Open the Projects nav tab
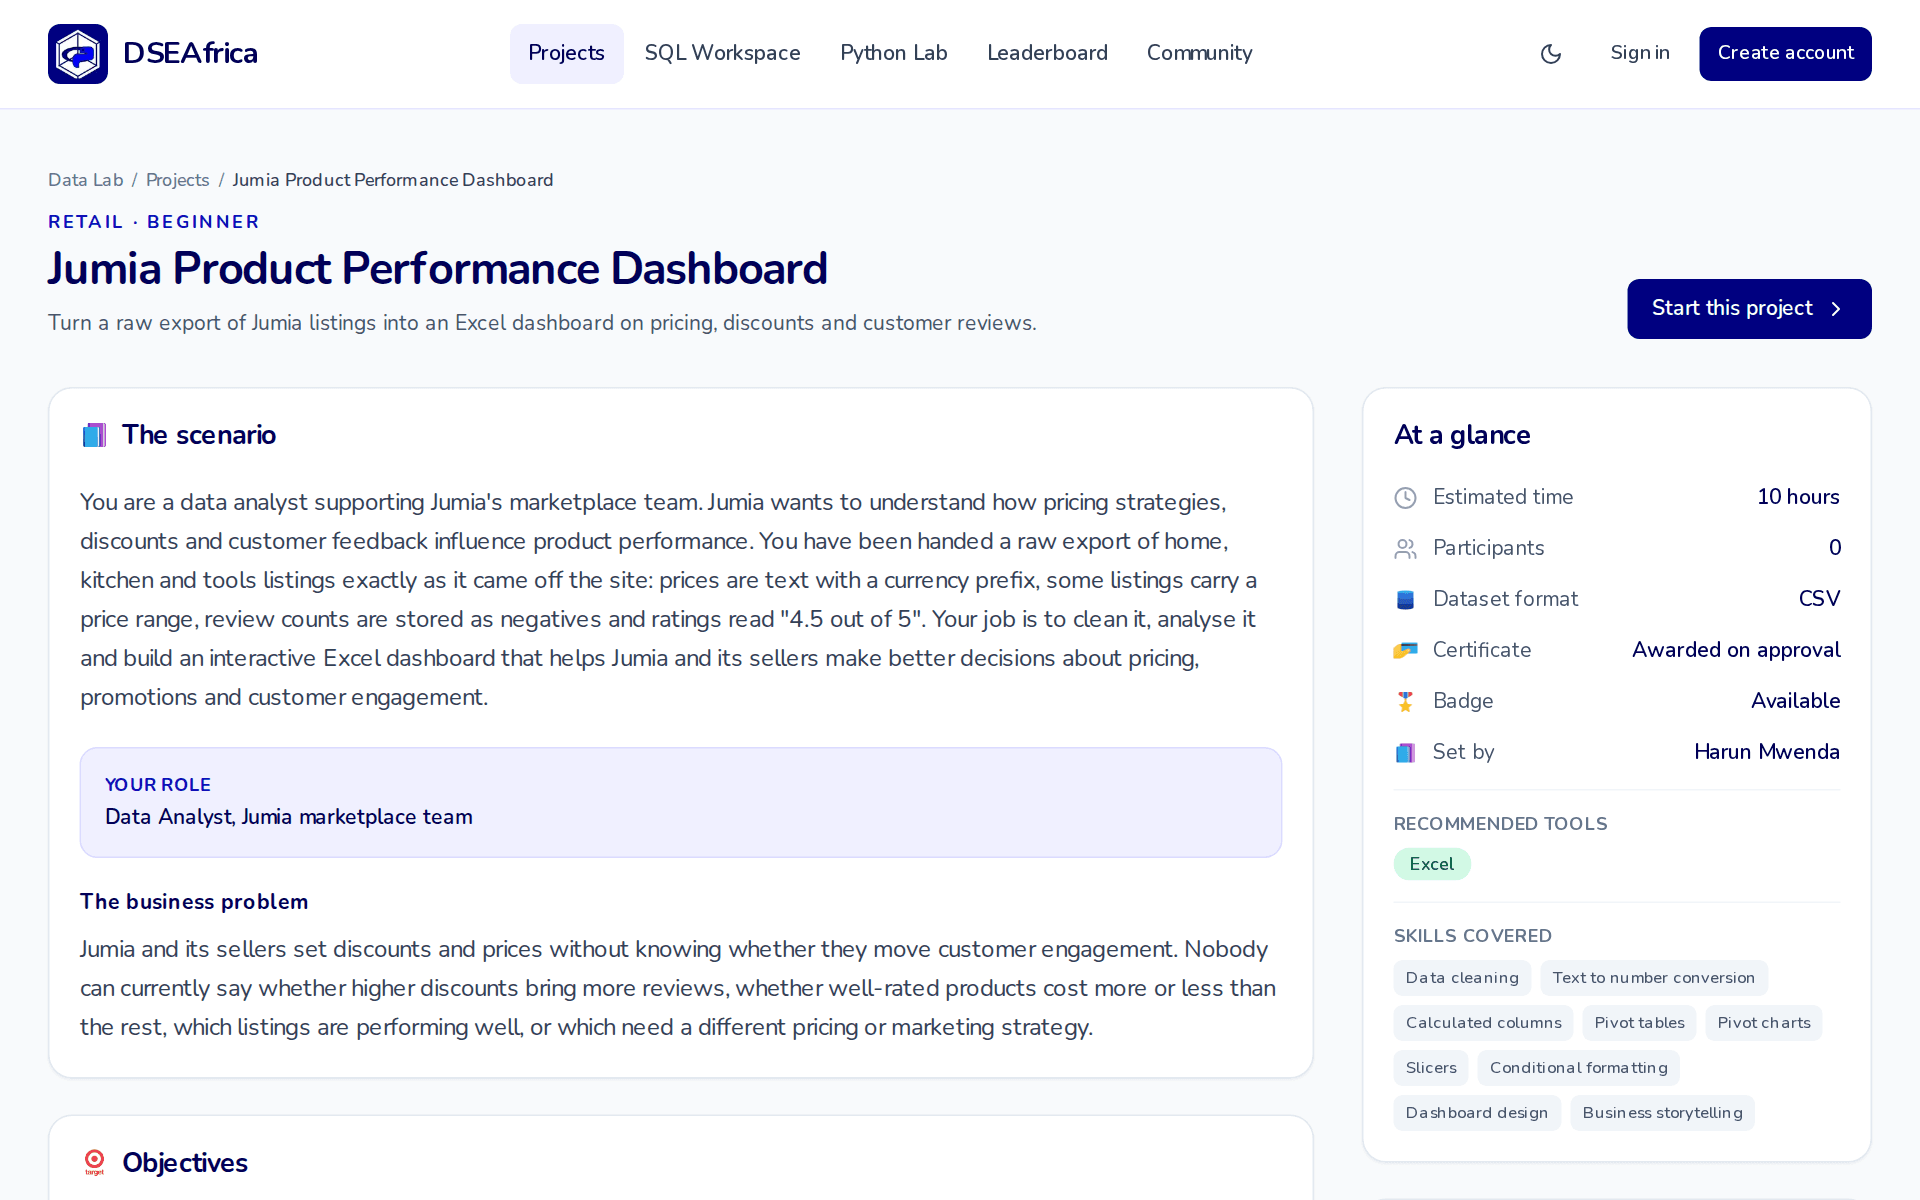1920x1200 pixels. [x=566, y=53]
